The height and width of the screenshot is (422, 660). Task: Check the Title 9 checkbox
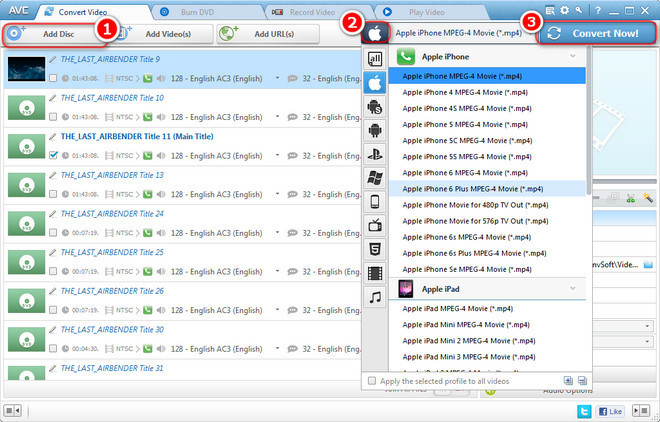point(53,78)
